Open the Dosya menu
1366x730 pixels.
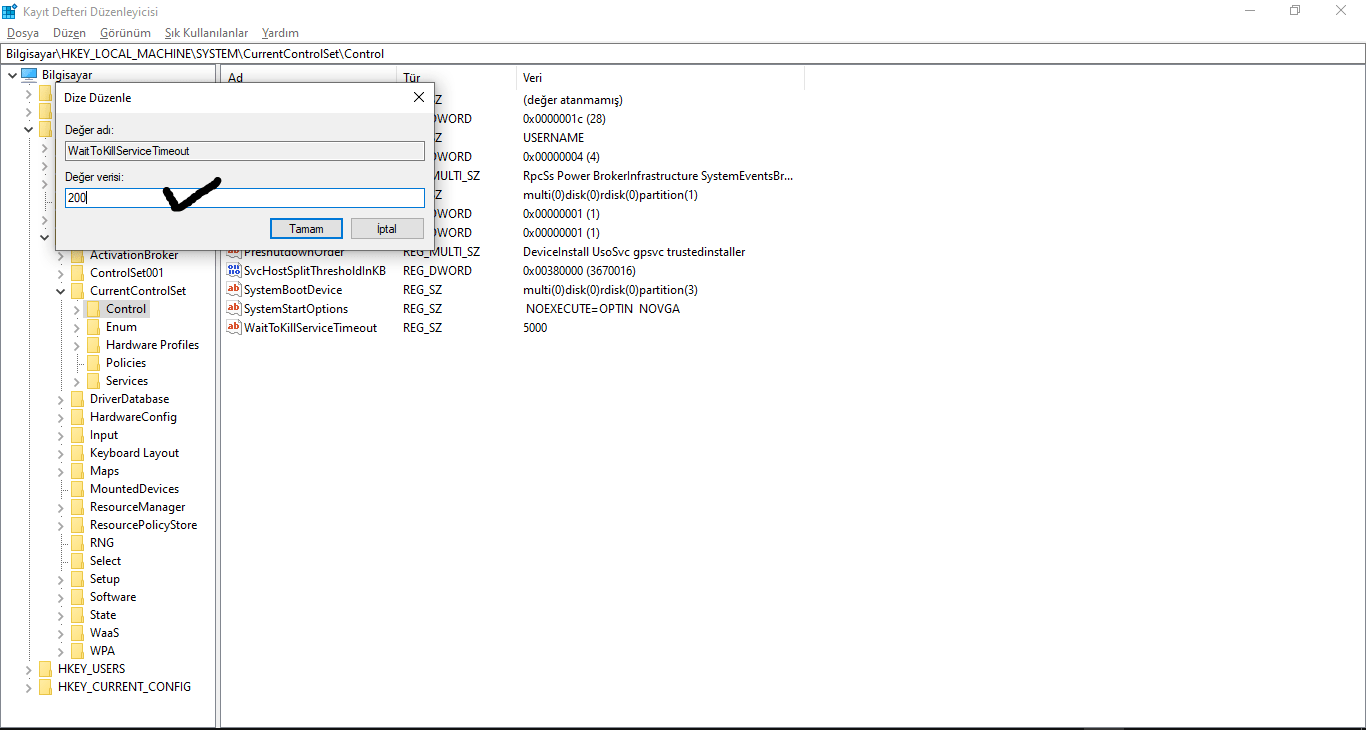[23, 33]
